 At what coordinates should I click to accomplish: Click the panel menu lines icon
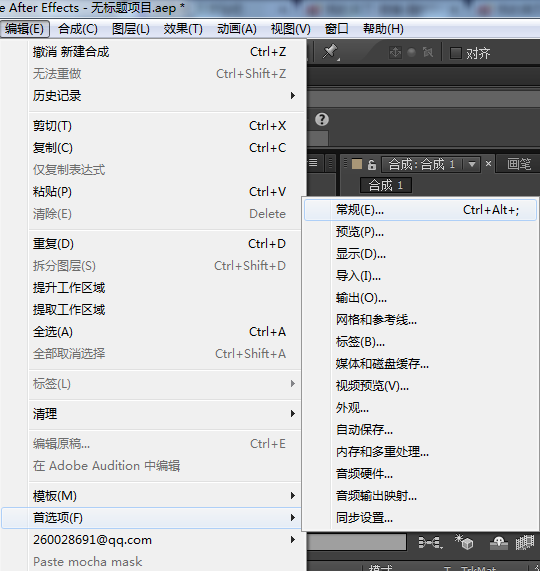point(313,162)
